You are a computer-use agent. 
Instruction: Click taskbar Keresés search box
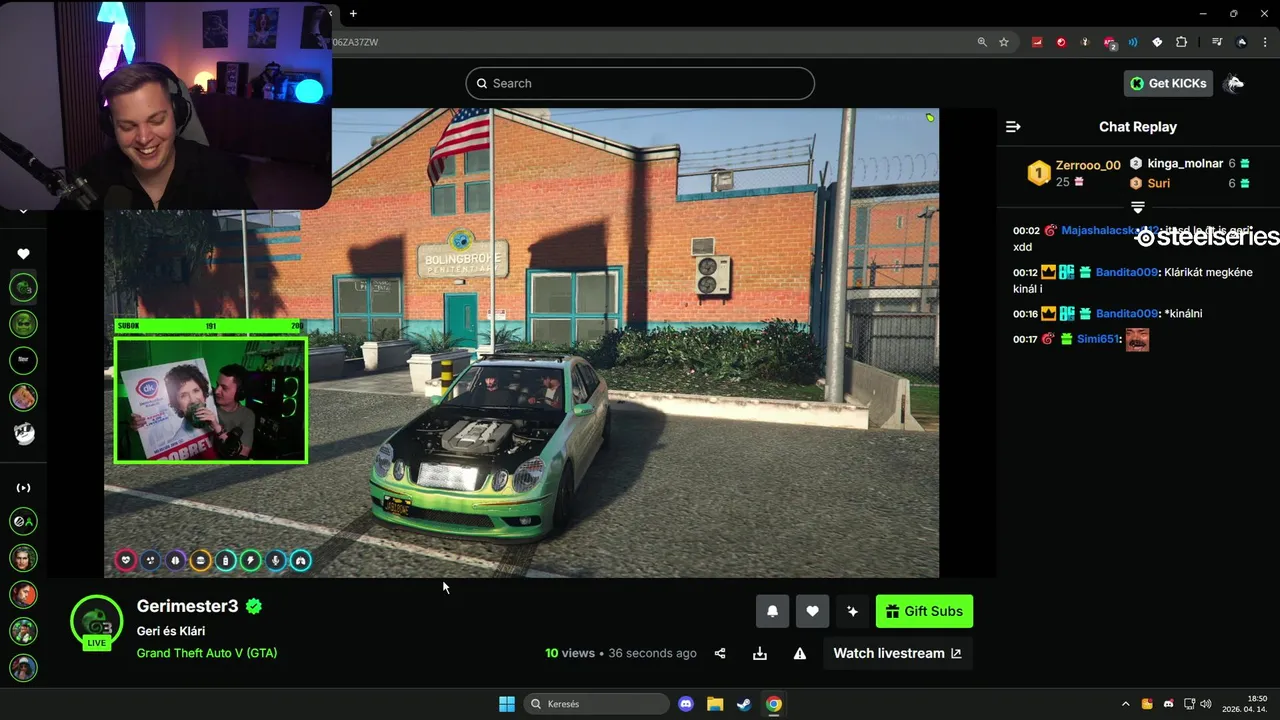click(x=597, y=704)
